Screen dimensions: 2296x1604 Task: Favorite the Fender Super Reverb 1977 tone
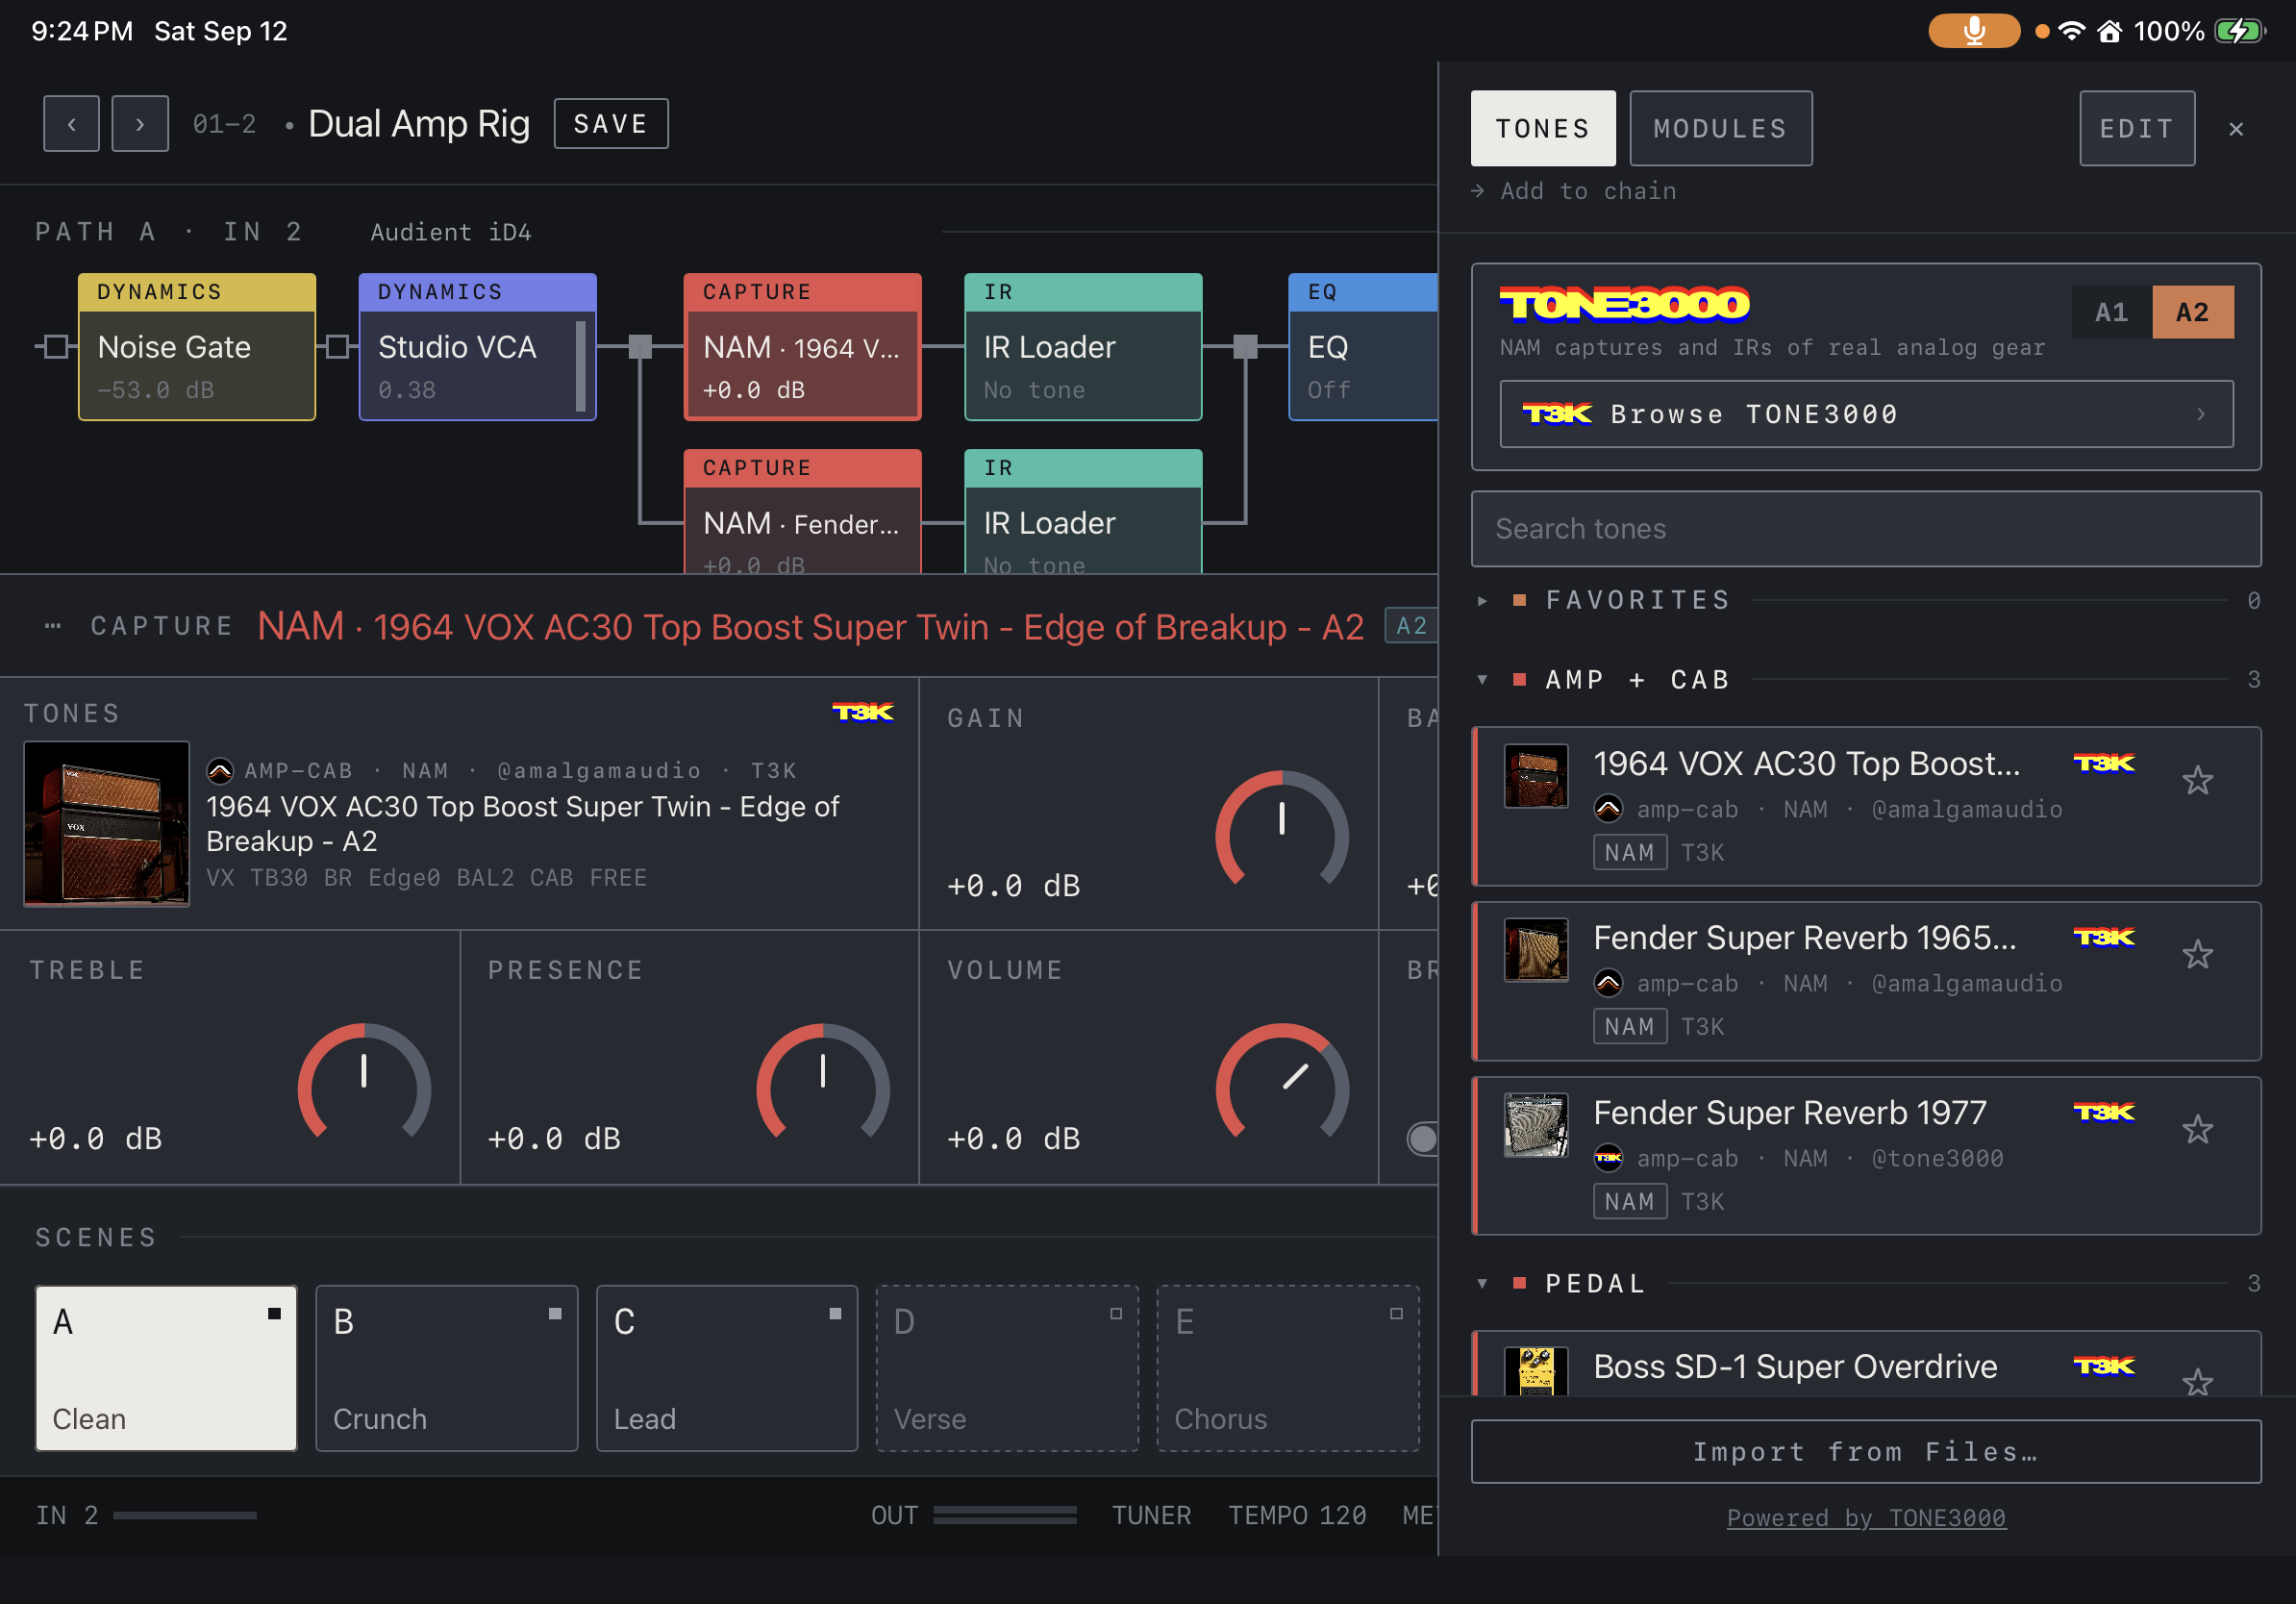(2197, 1129)
